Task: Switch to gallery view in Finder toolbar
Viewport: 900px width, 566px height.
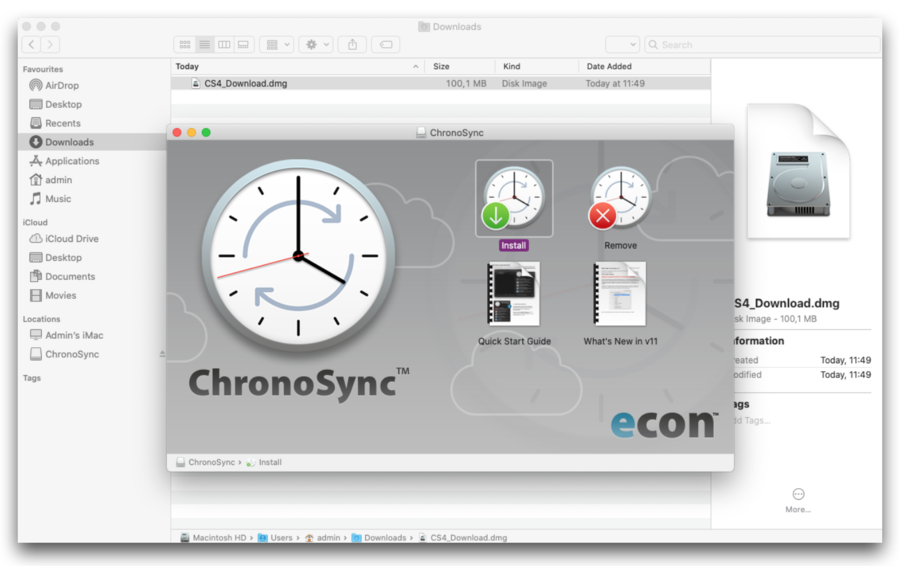Action: 243,44
